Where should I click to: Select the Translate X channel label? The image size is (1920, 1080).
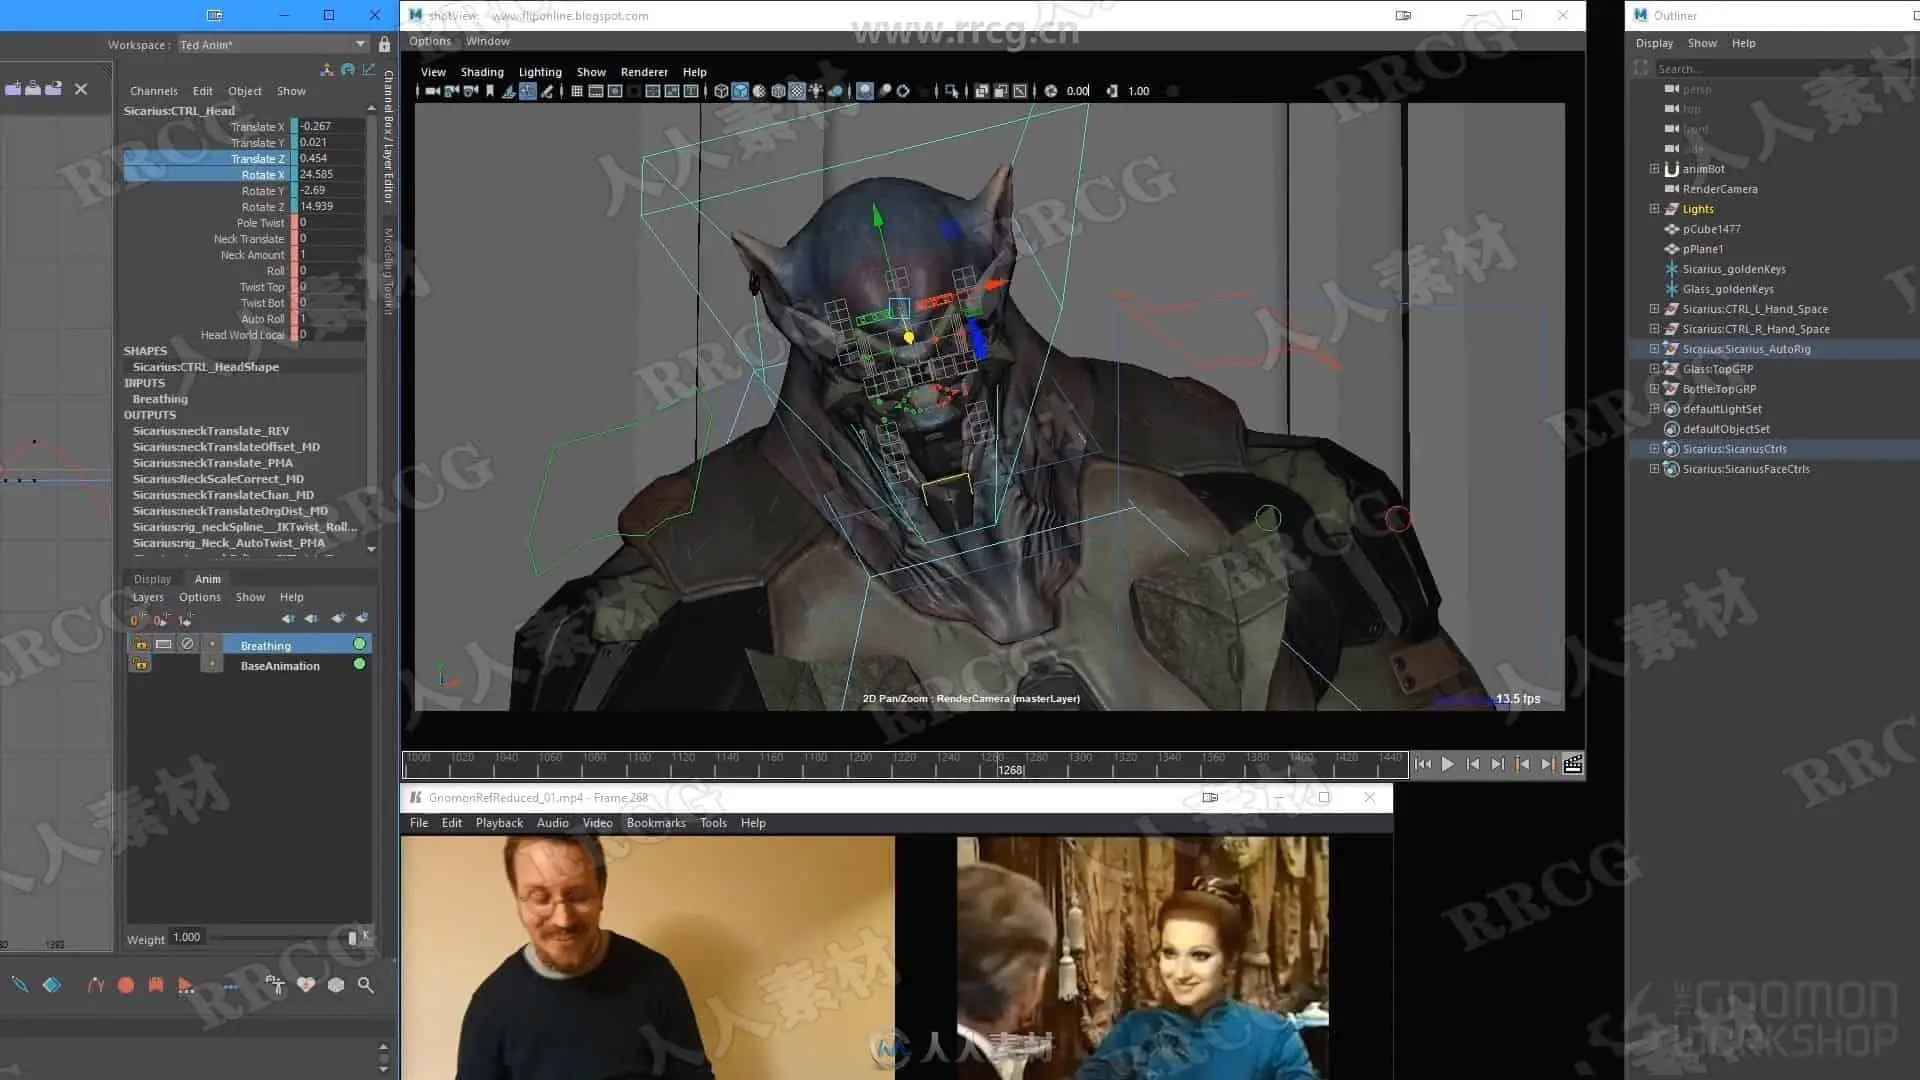click(x=257, y=127)
